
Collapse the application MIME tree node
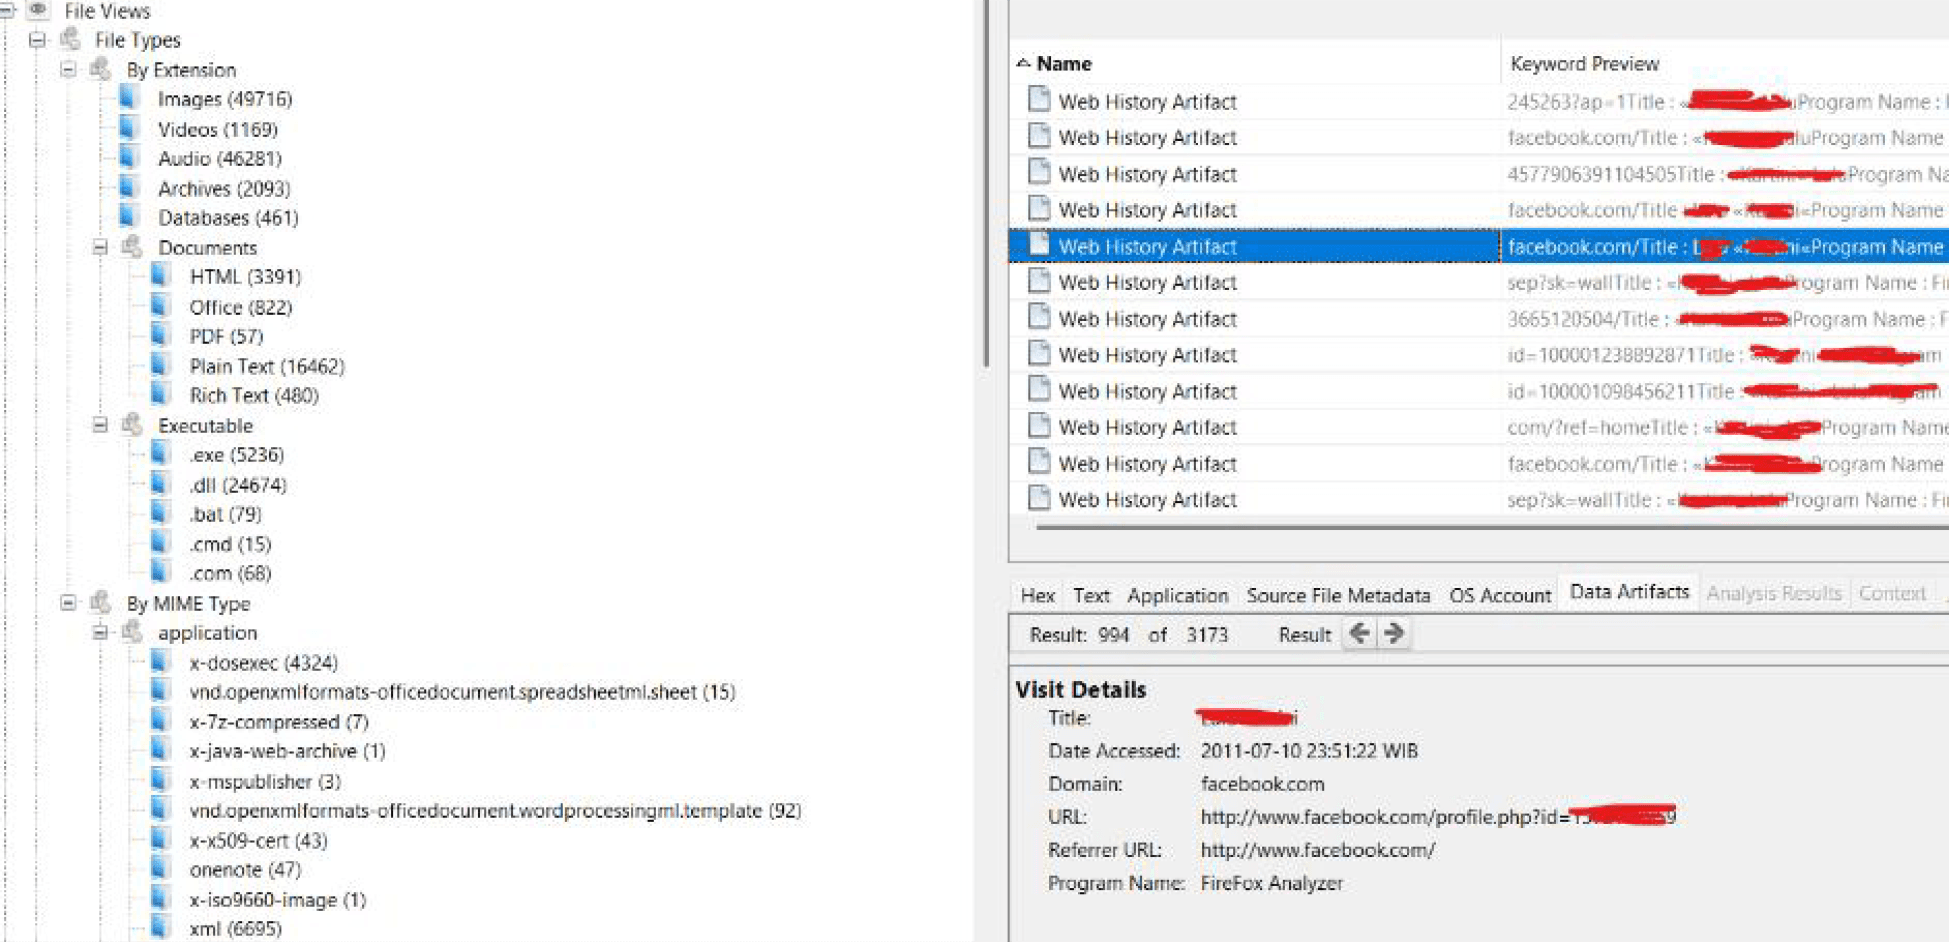(100, 632)
